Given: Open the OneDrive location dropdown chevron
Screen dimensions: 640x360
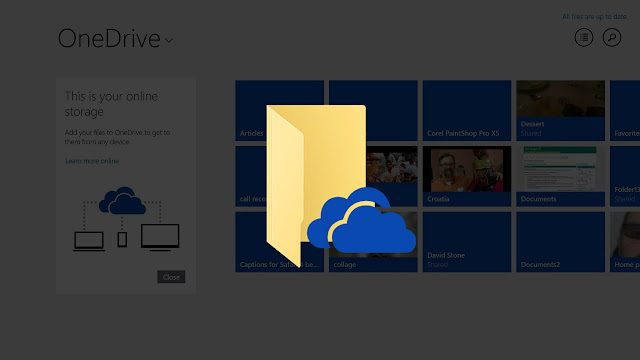Looking at the screenshot, I should pos(169,40).
